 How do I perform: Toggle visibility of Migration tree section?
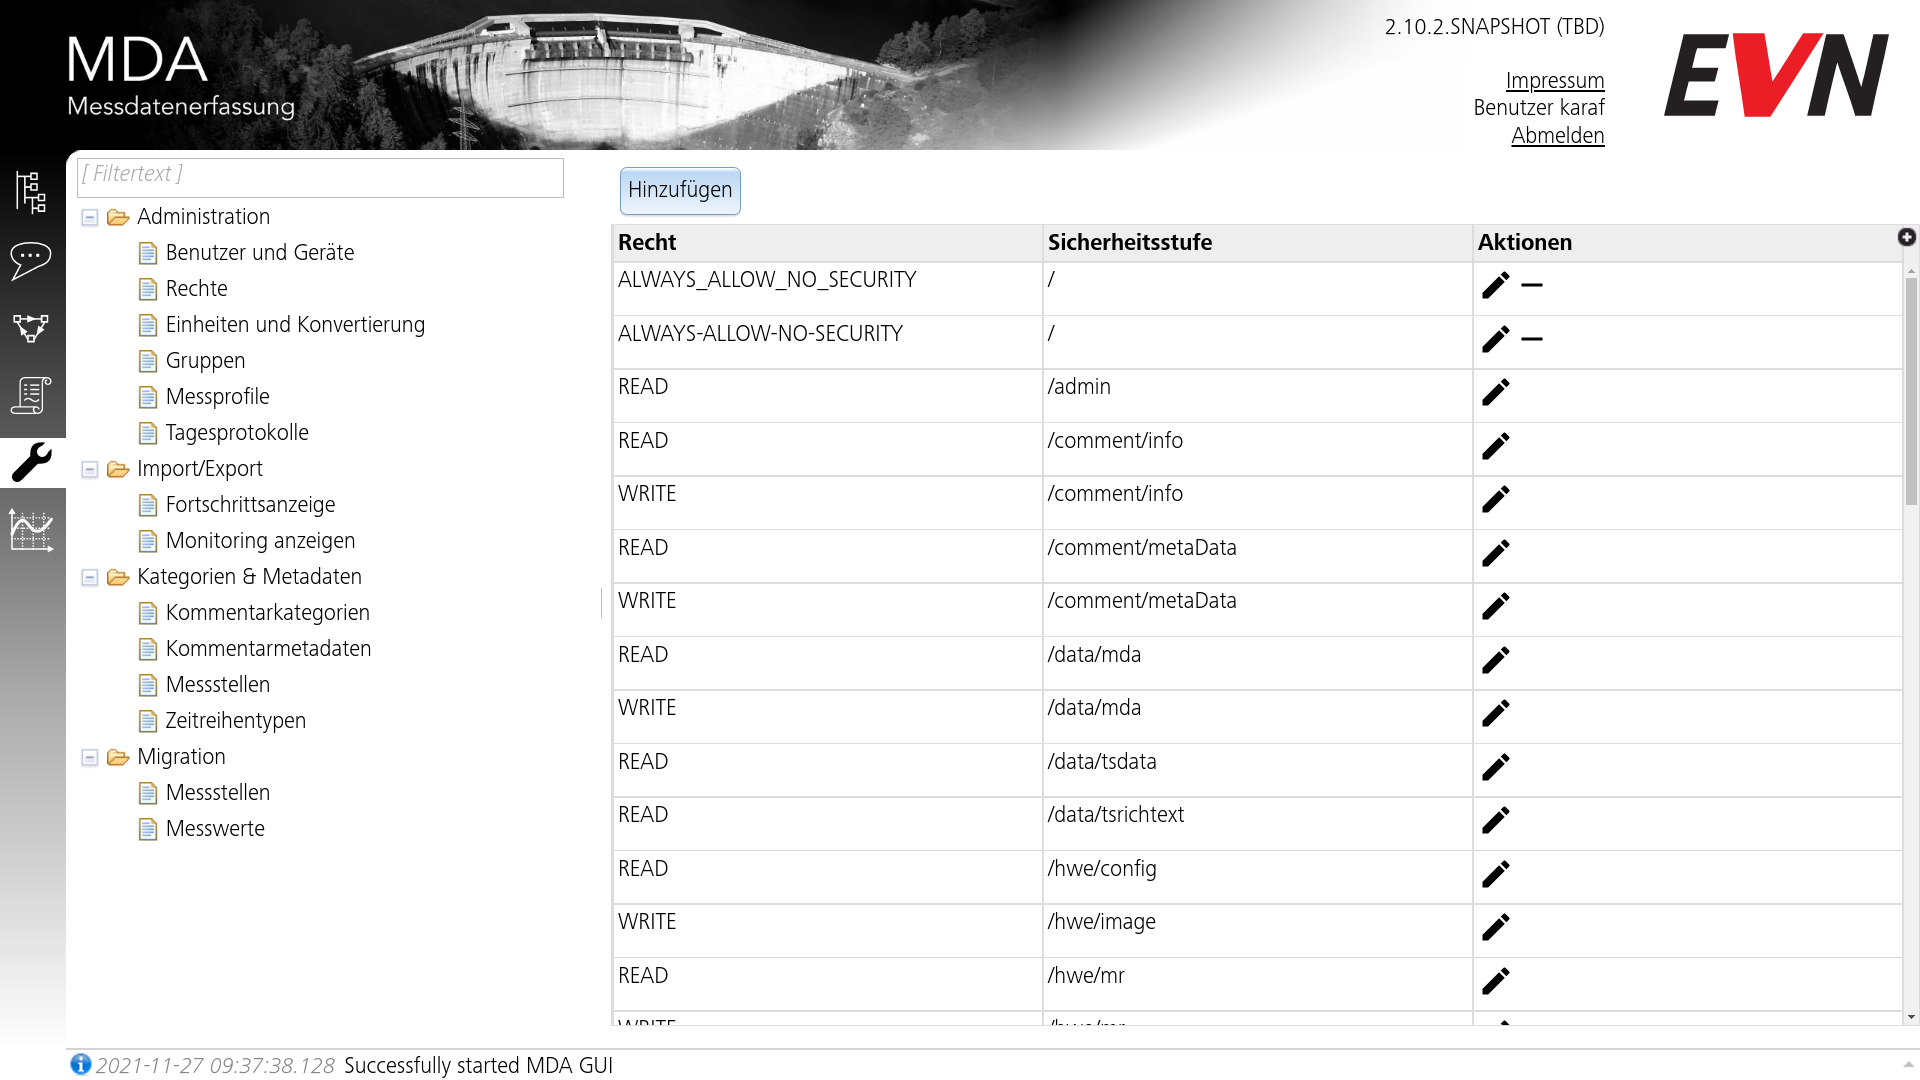(92, 757)
